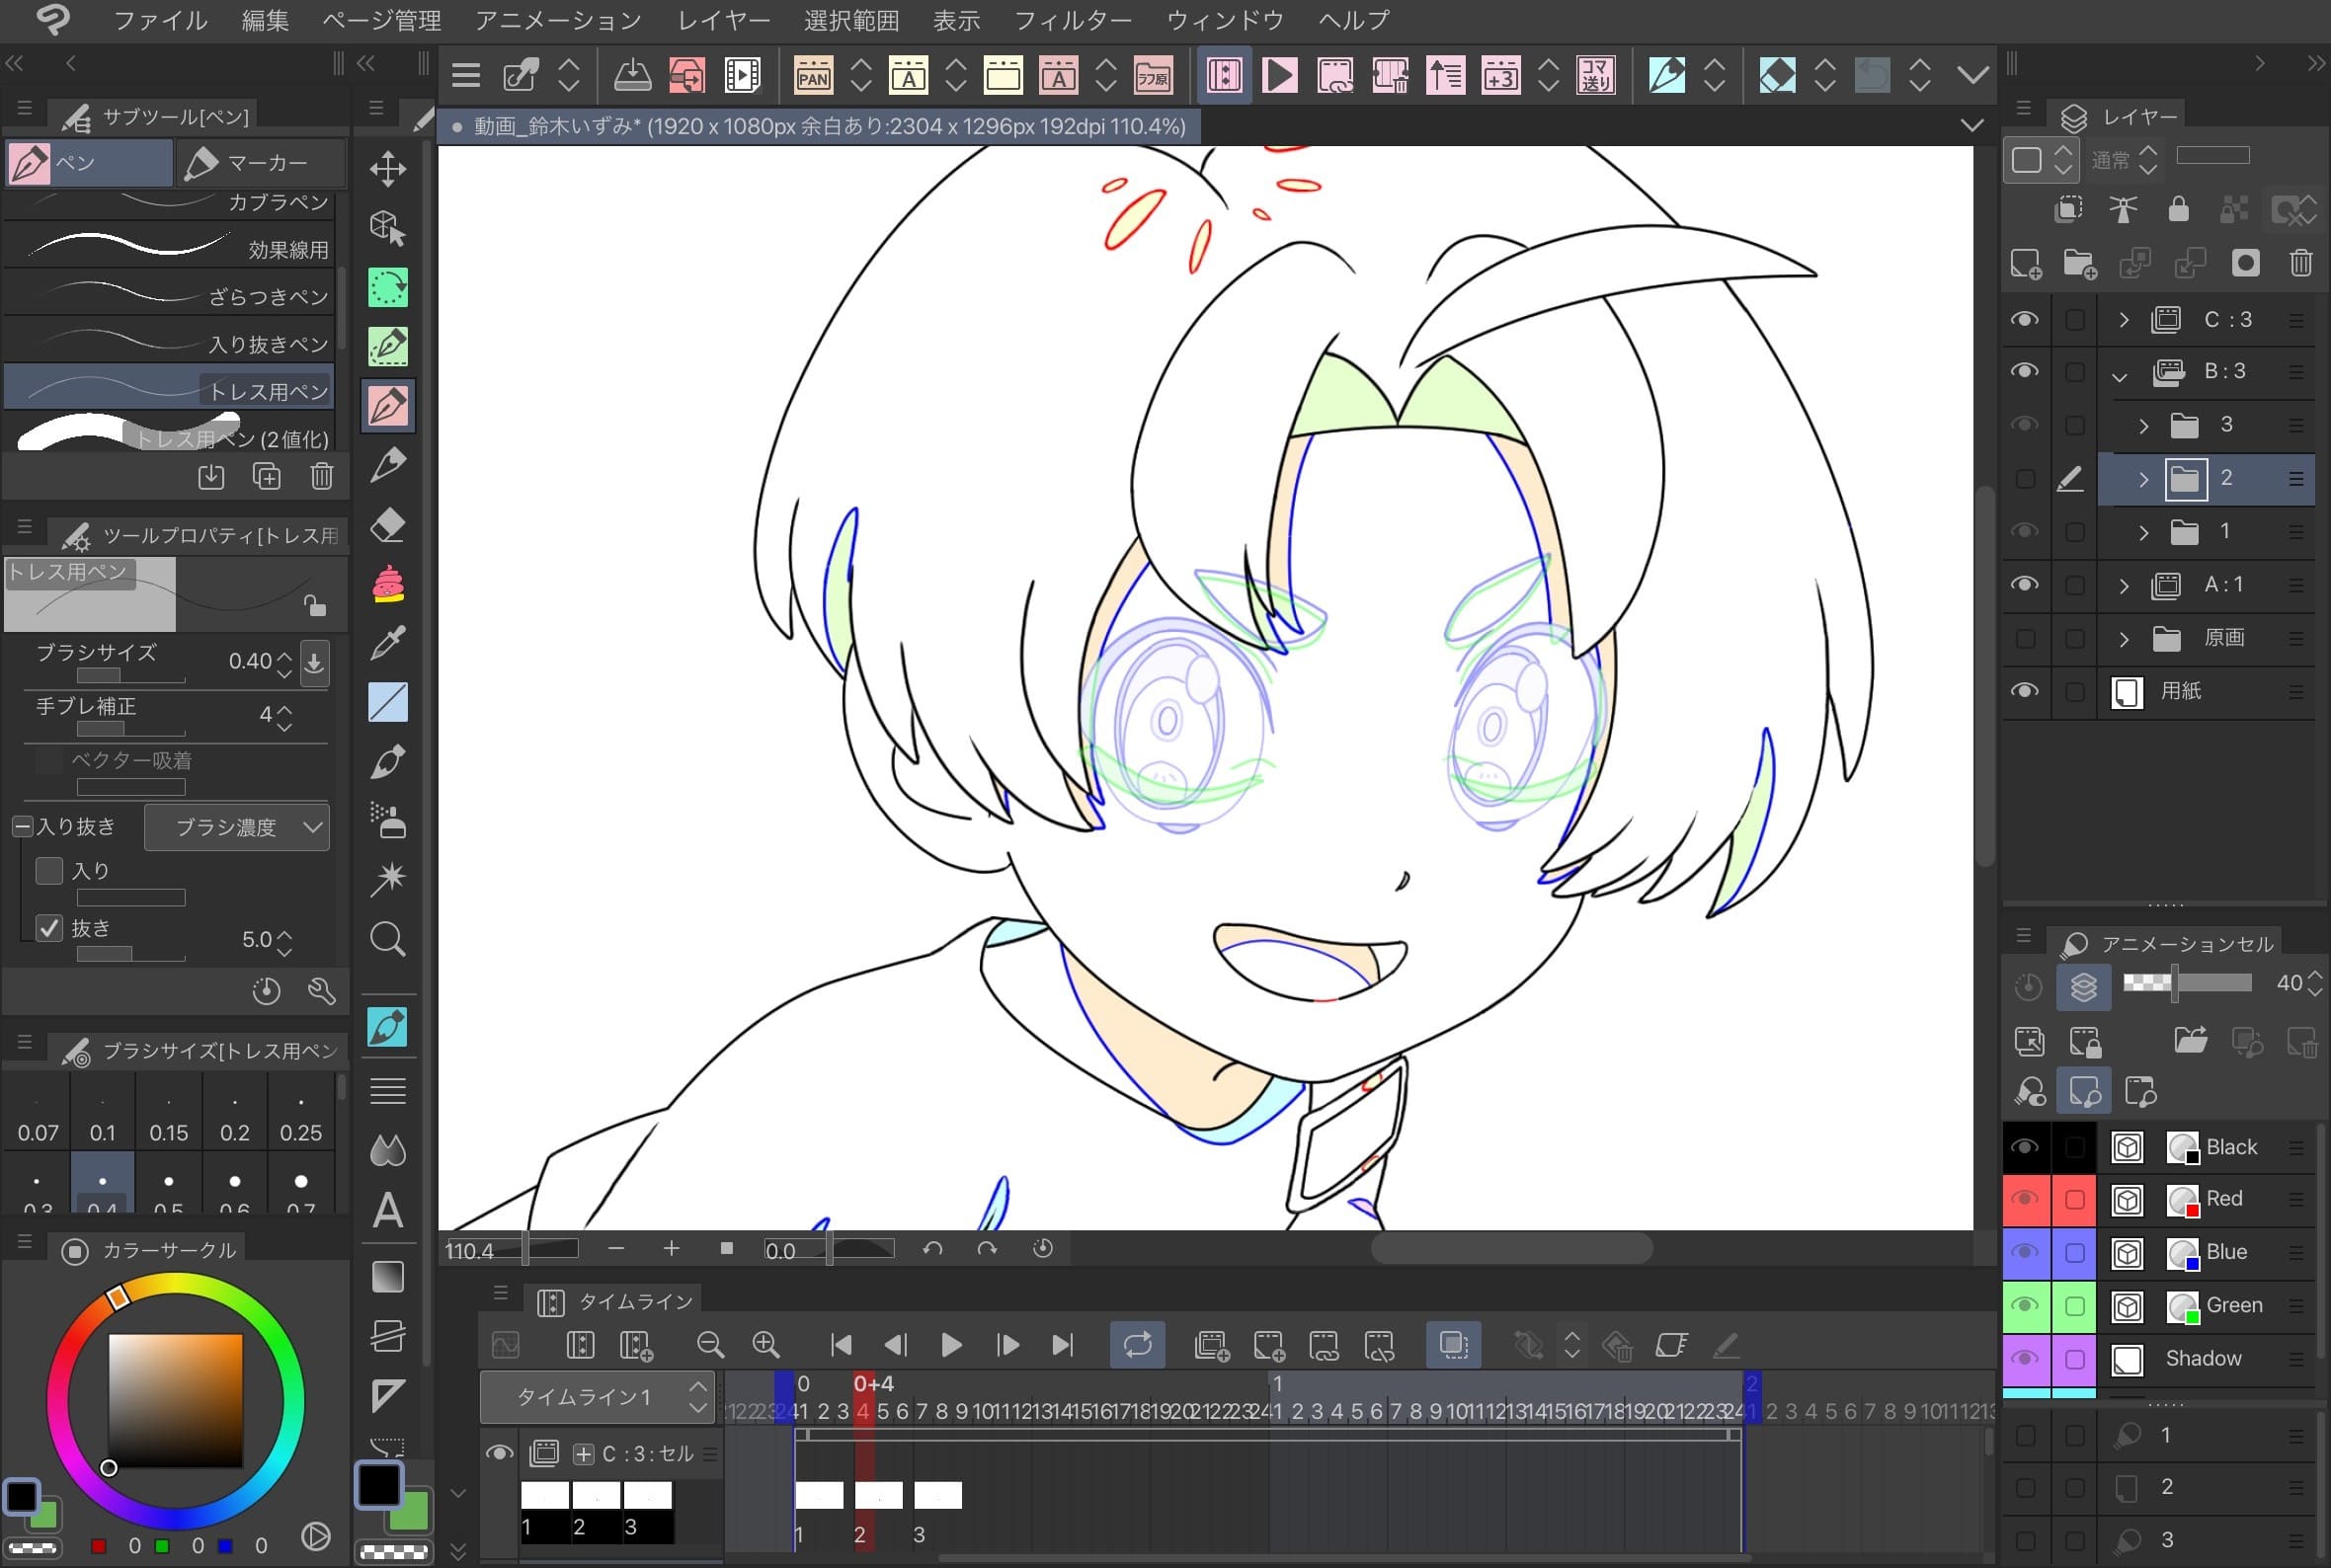Click the delete layer trash icon
2331x1568 pixels.
(x=2300, y=263)
